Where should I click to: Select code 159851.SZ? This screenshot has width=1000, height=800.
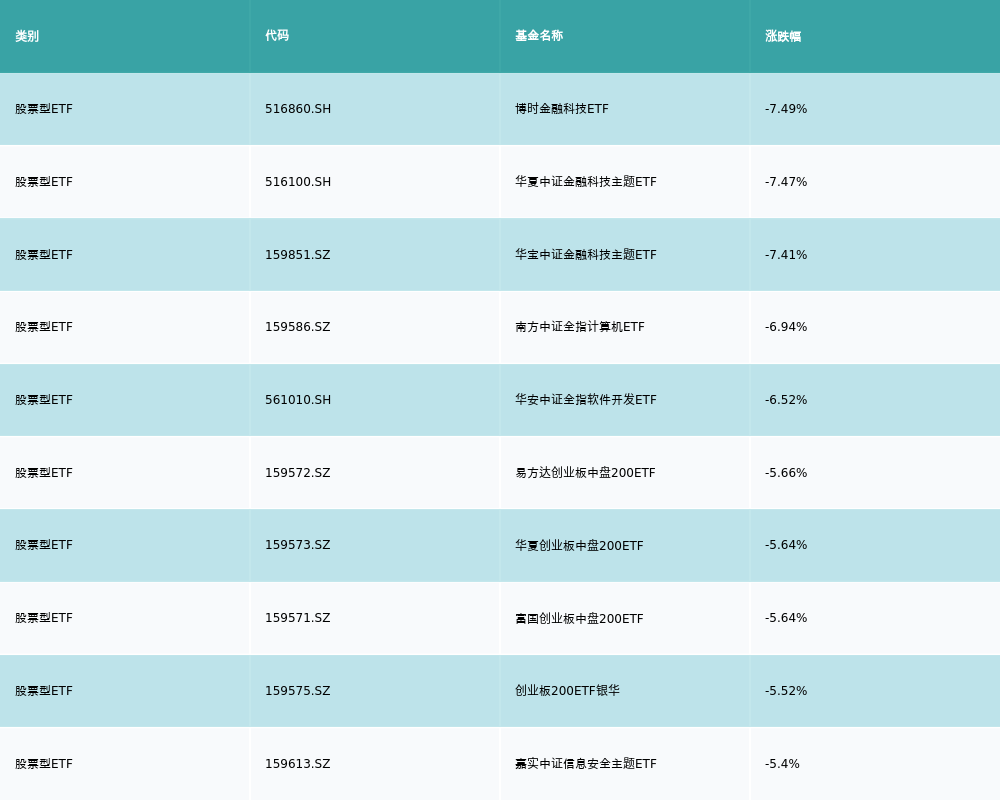(298, 255)
